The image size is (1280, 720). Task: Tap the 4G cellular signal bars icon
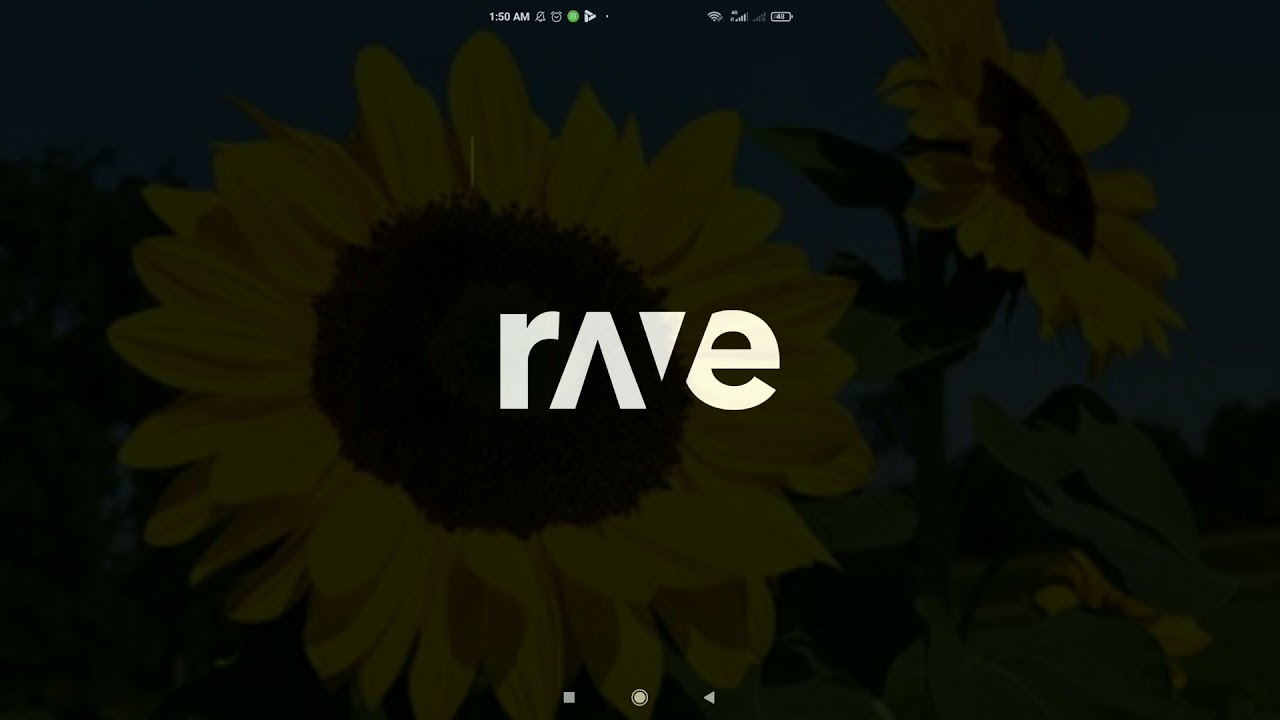point(739,17)
